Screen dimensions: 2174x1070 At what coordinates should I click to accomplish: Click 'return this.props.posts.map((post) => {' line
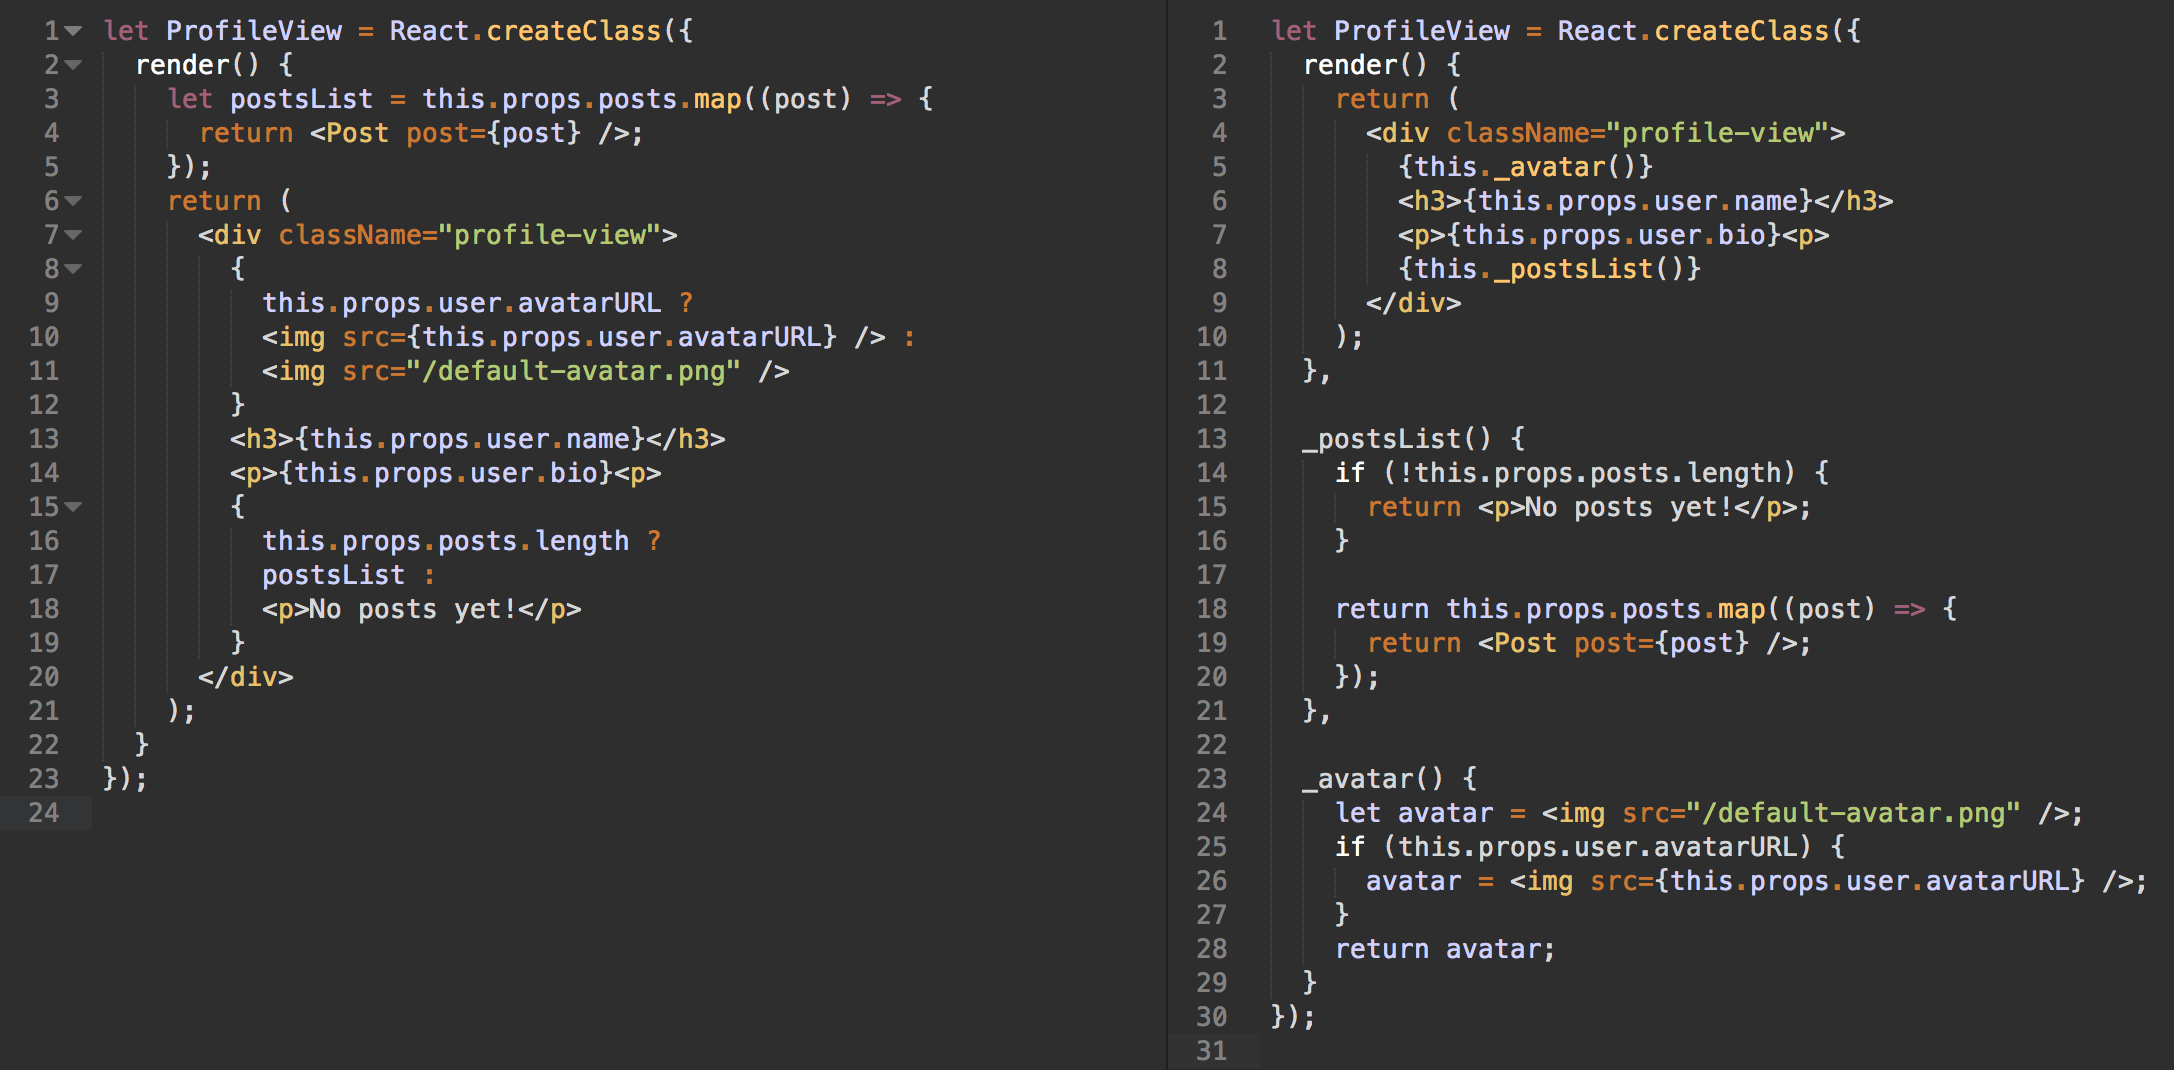(x=1646, y=609)
